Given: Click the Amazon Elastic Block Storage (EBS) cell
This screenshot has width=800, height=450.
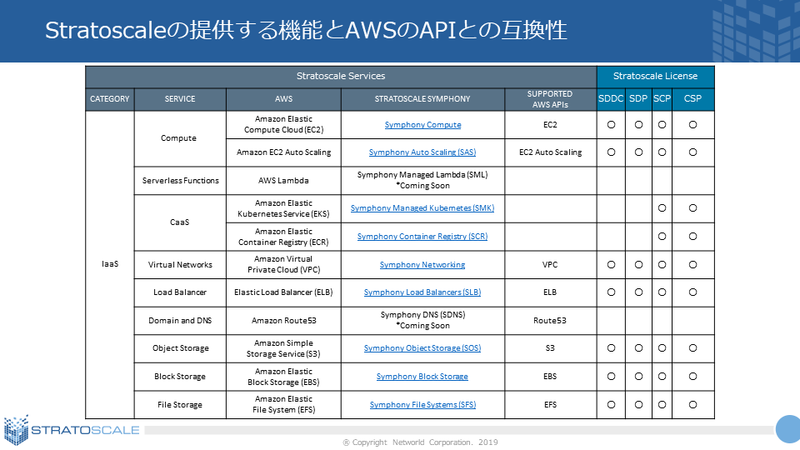Looking at the screenshot, I should click(284, 376).
